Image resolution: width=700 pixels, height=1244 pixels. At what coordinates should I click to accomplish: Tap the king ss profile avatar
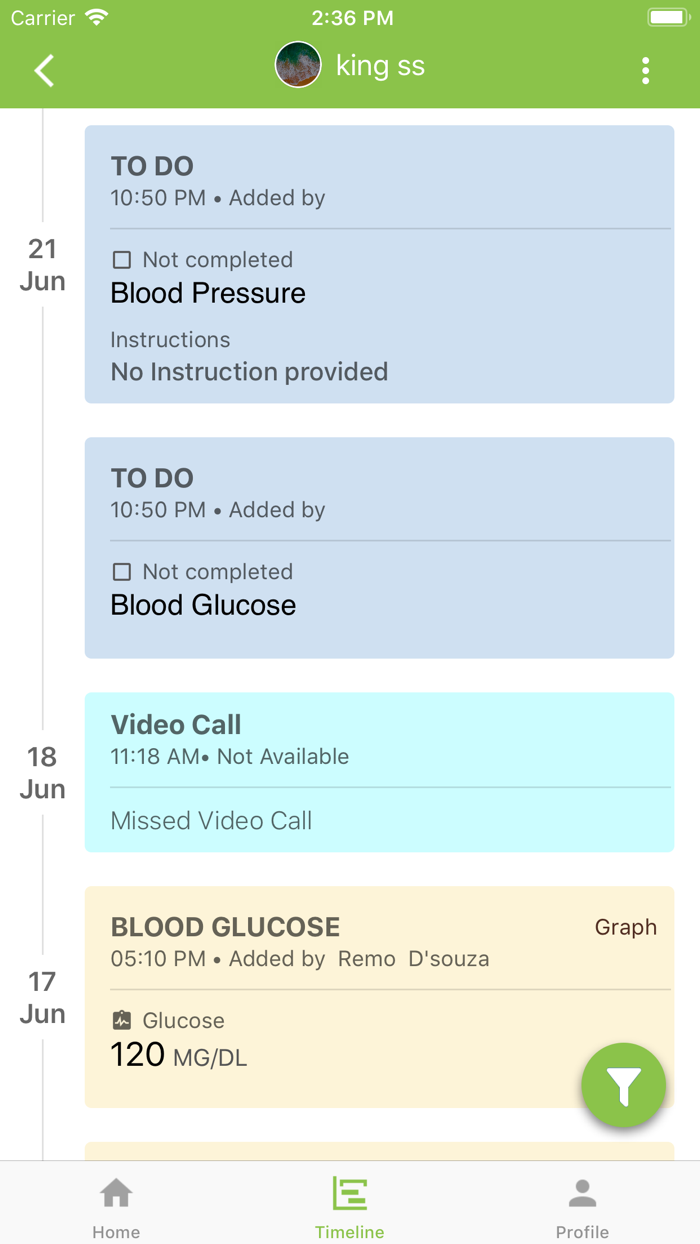tap(298, 65)
